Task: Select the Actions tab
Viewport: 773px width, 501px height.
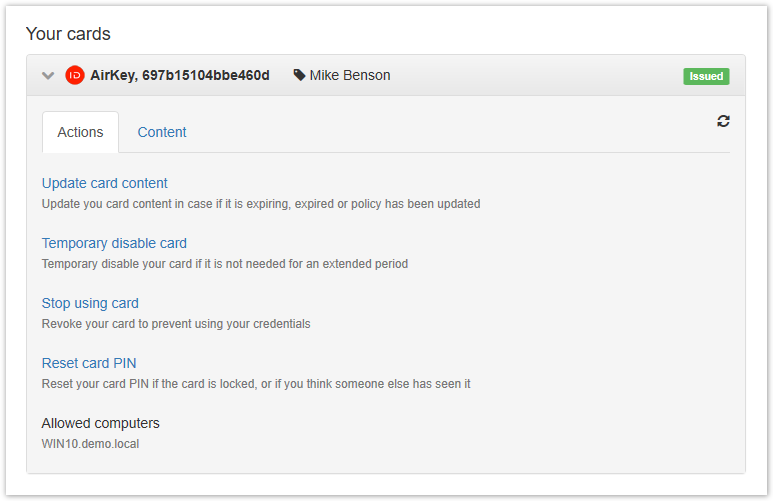Action: (80, 132)
